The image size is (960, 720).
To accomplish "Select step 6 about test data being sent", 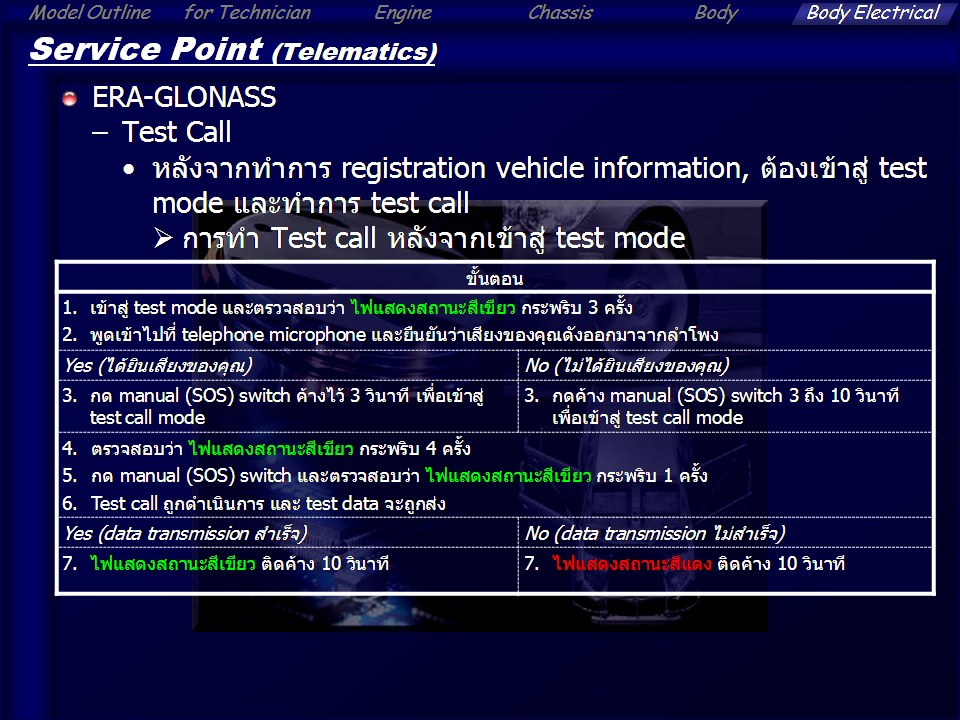I will click(x=253, y=504).
